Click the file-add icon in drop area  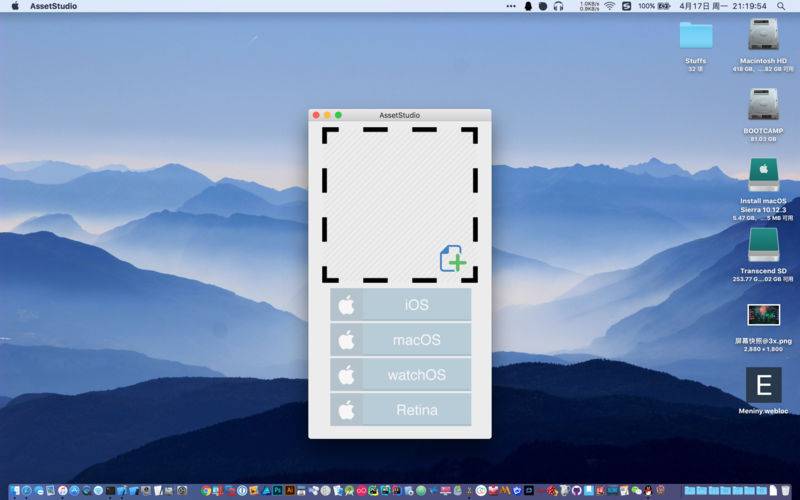coord(453,259)
